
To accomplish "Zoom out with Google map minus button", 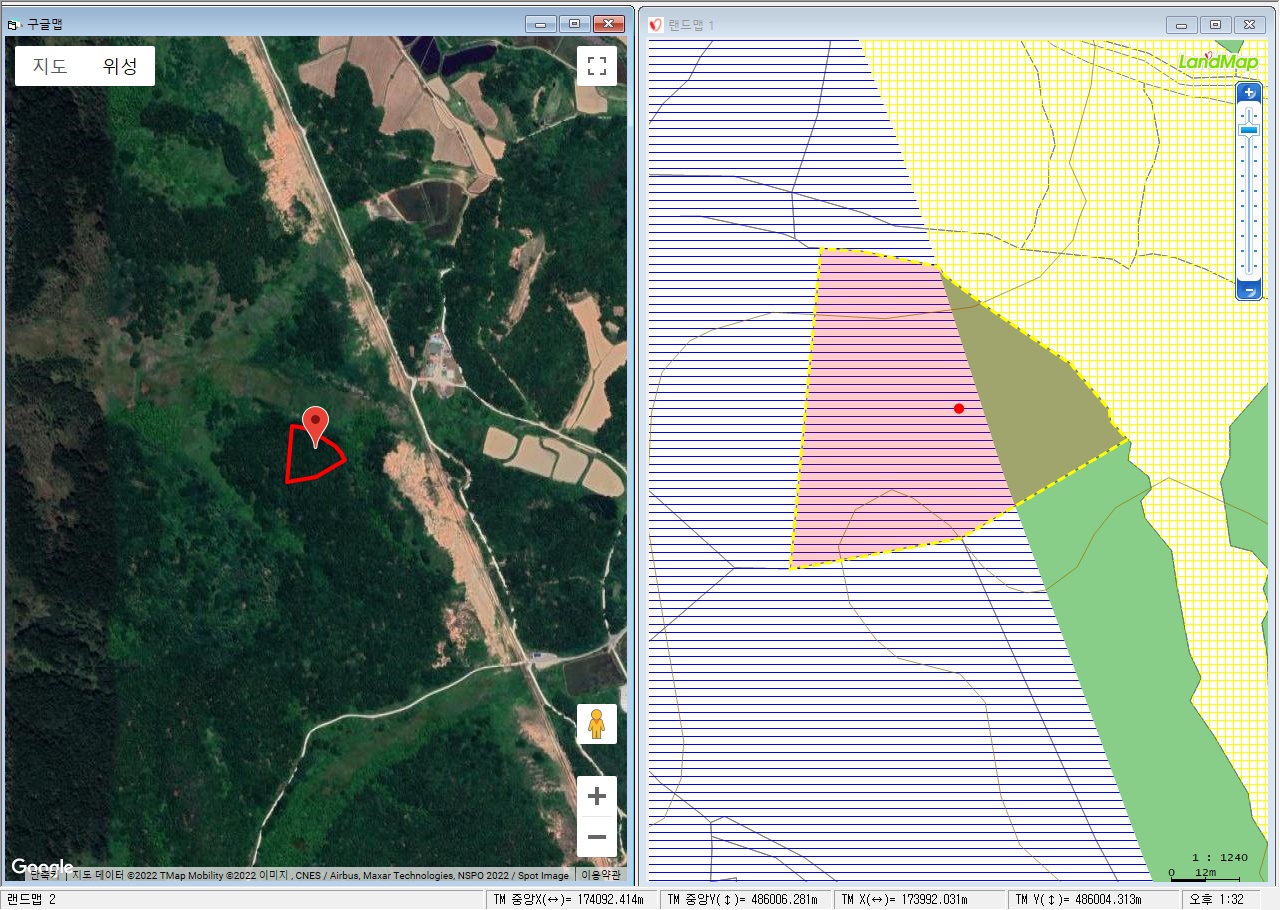I will [x=597, y=837].
